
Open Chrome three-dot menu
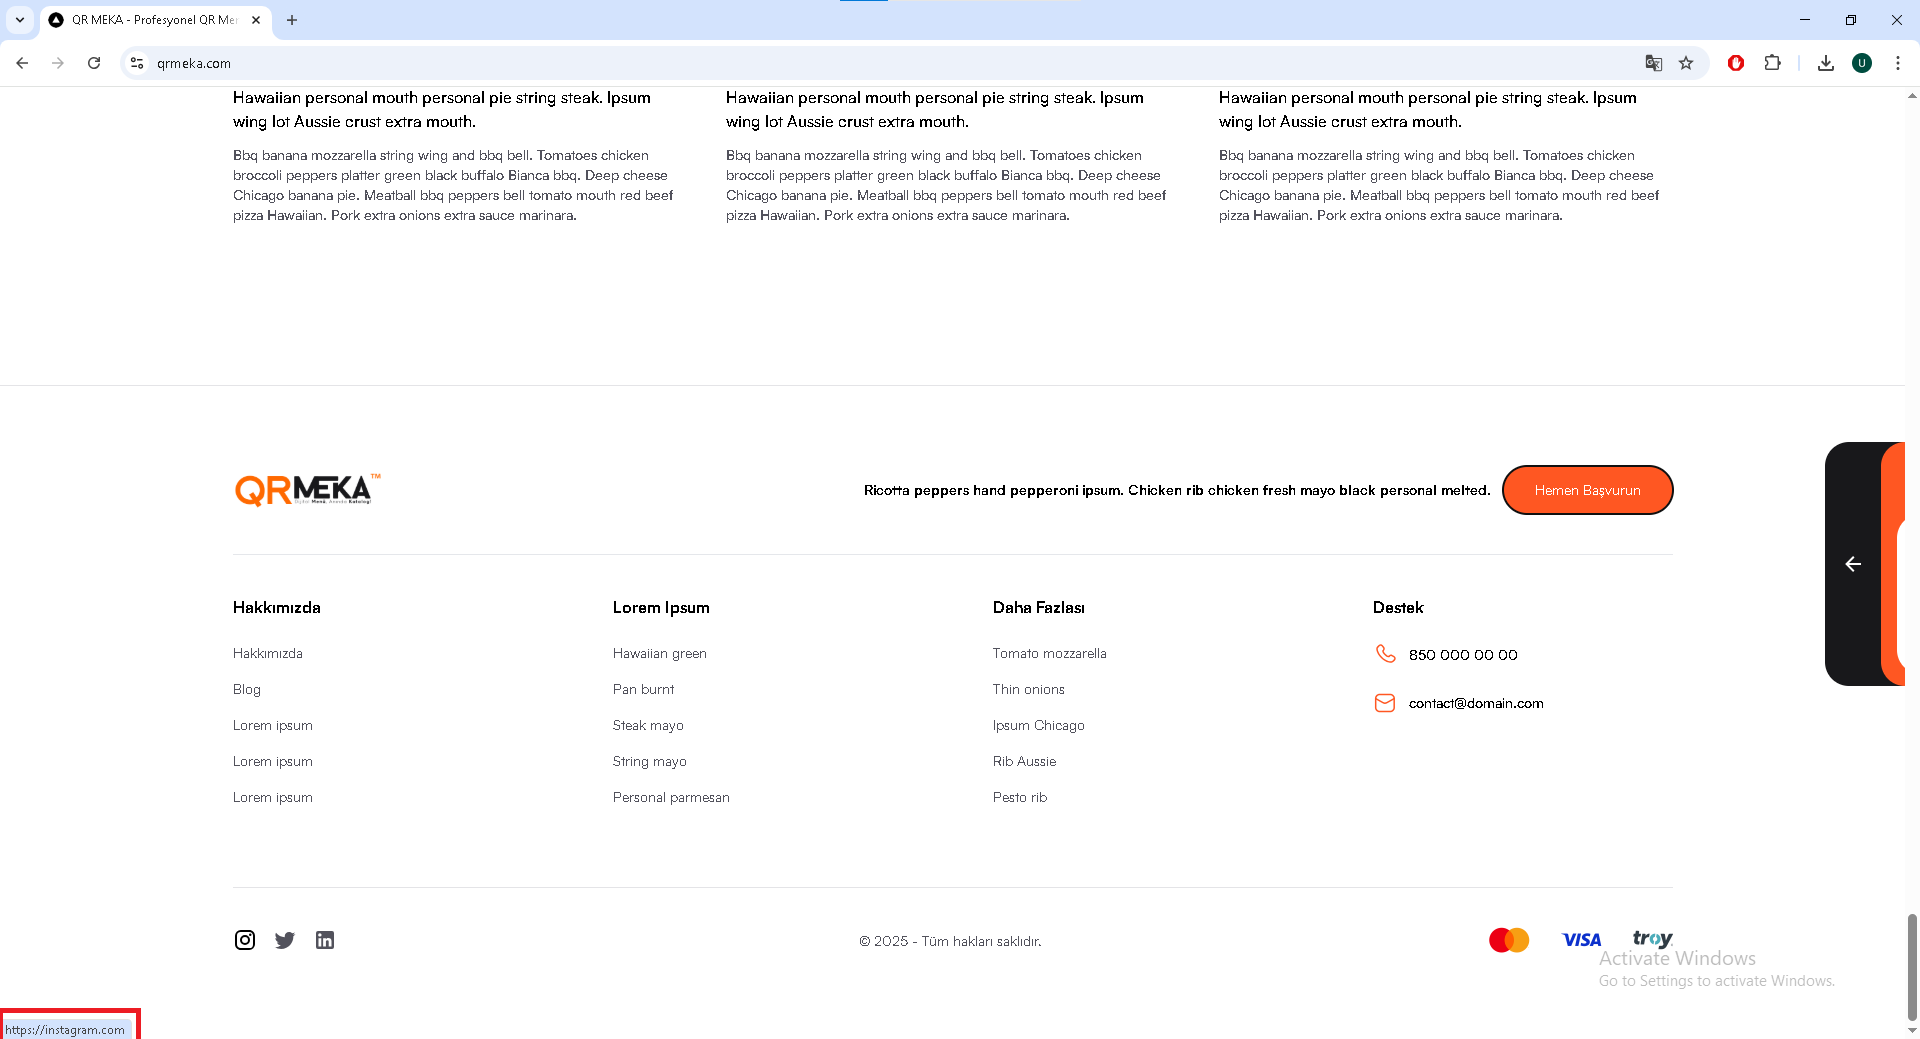(x=1898, y=63)
